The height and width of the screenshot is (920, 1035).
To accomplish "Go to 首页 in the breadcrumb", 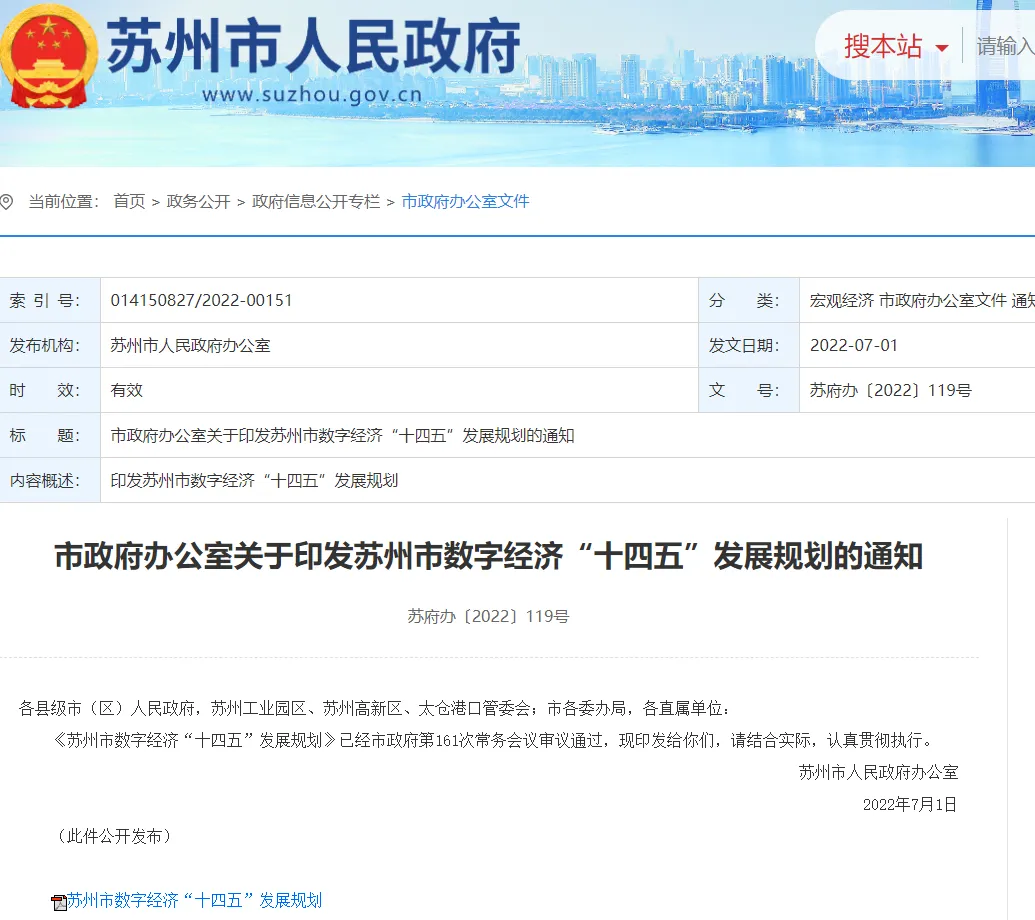I will click(129, 202).
